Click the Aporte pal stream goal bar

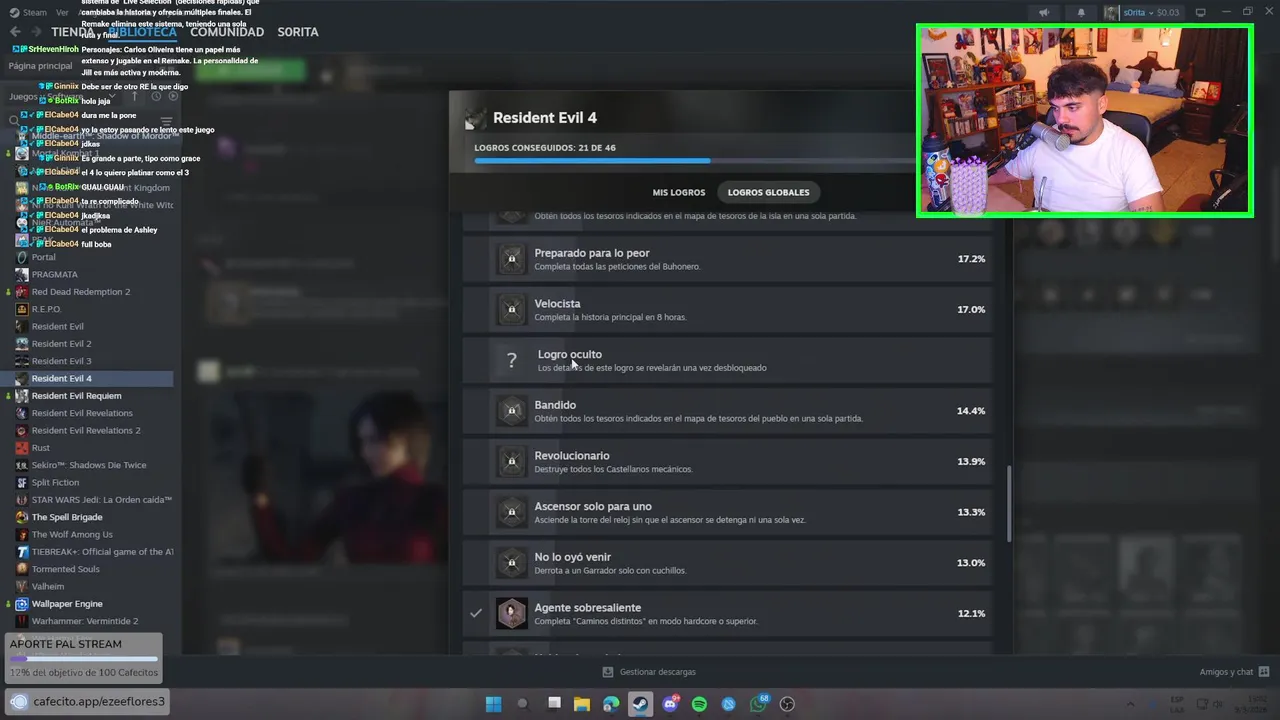[84, 659]
